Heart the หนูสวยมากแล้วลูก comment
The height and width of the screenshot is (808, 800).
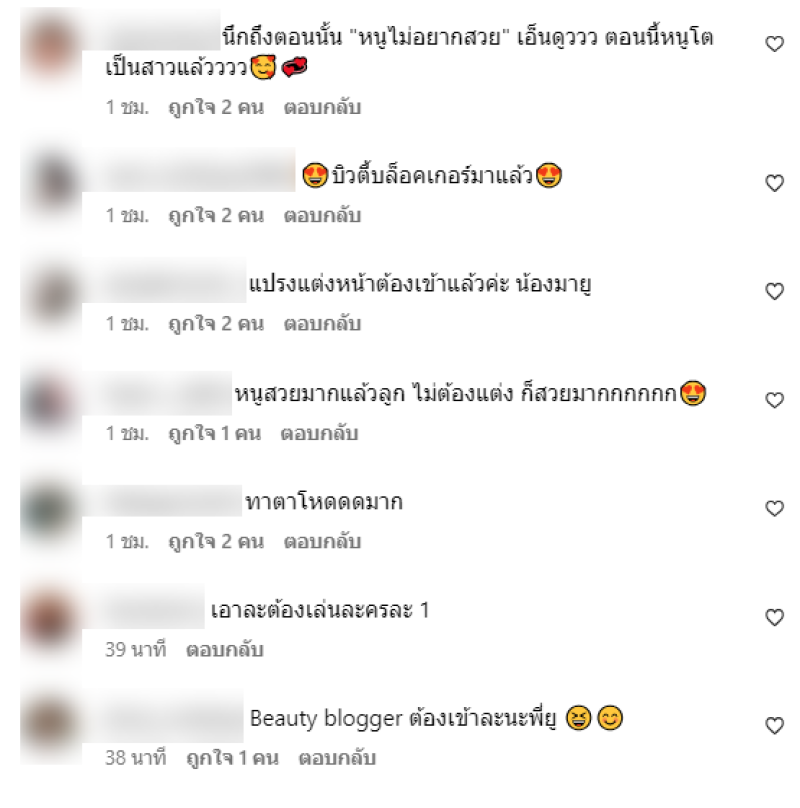pyautogui.click(x=774, y=400)
